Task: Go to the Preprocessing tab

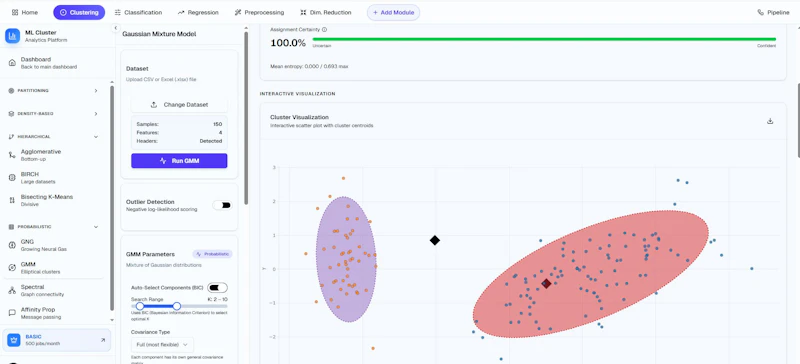Action: 259,12
